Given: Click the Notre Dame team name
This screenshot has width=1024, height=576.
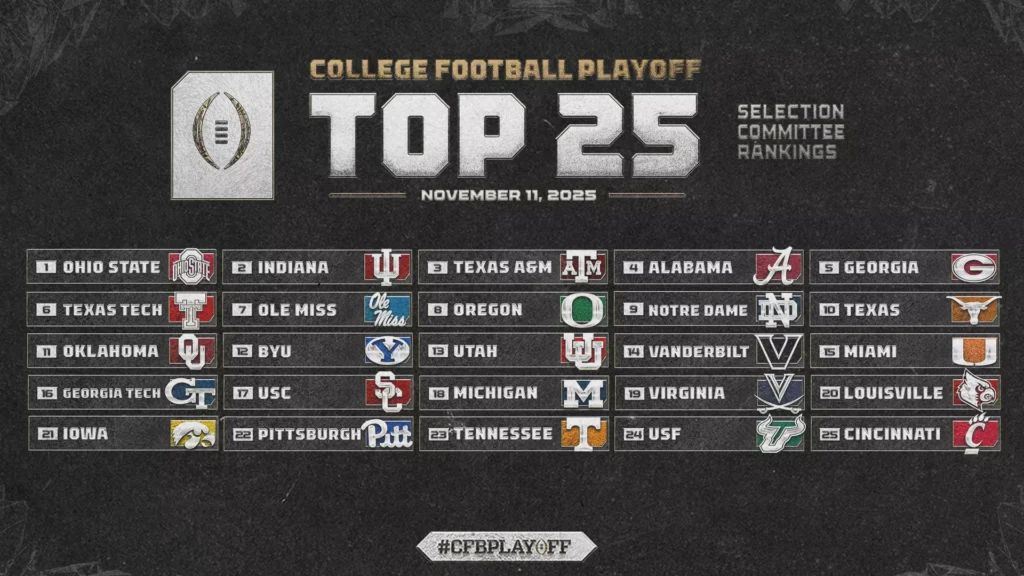Looking at the screenshot, I should point(698,310).
